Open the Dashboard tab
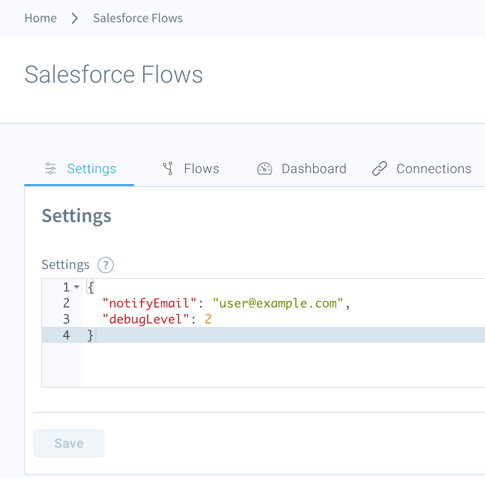The width and height of the screenshot is (485, 478). (302, 169)
